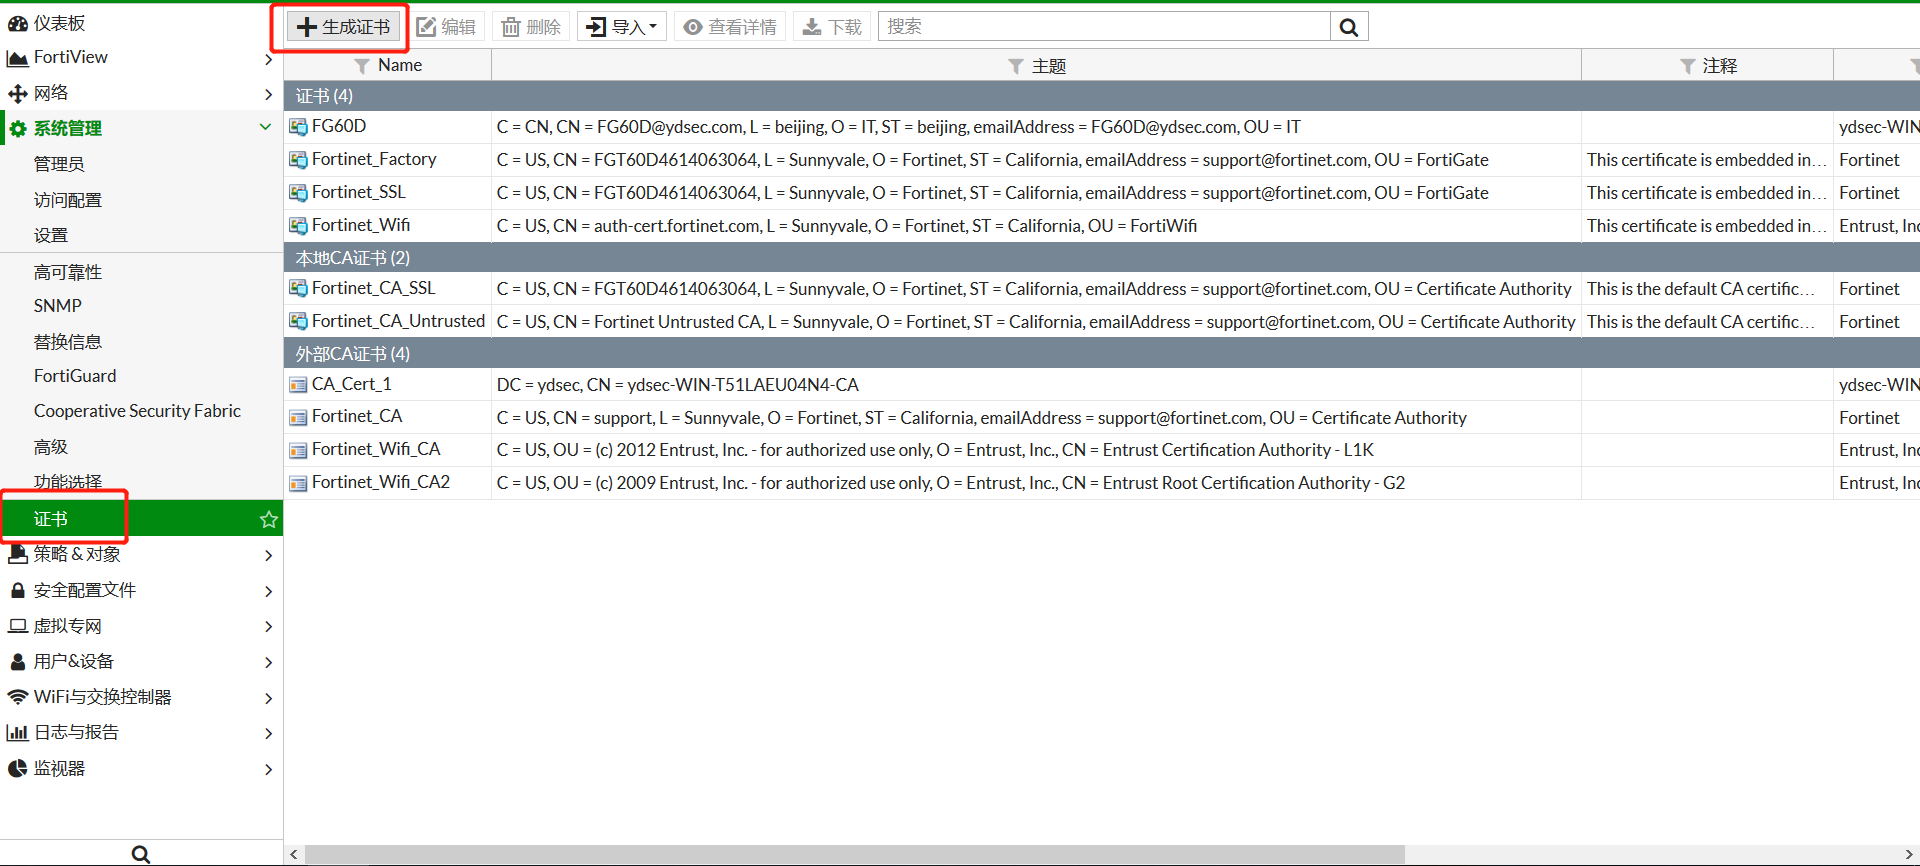Image resolution: width=1920 pixels, height=866 pixels.
Task: Select the FG60D certificate icon
Action: click(x=298, y=127)
